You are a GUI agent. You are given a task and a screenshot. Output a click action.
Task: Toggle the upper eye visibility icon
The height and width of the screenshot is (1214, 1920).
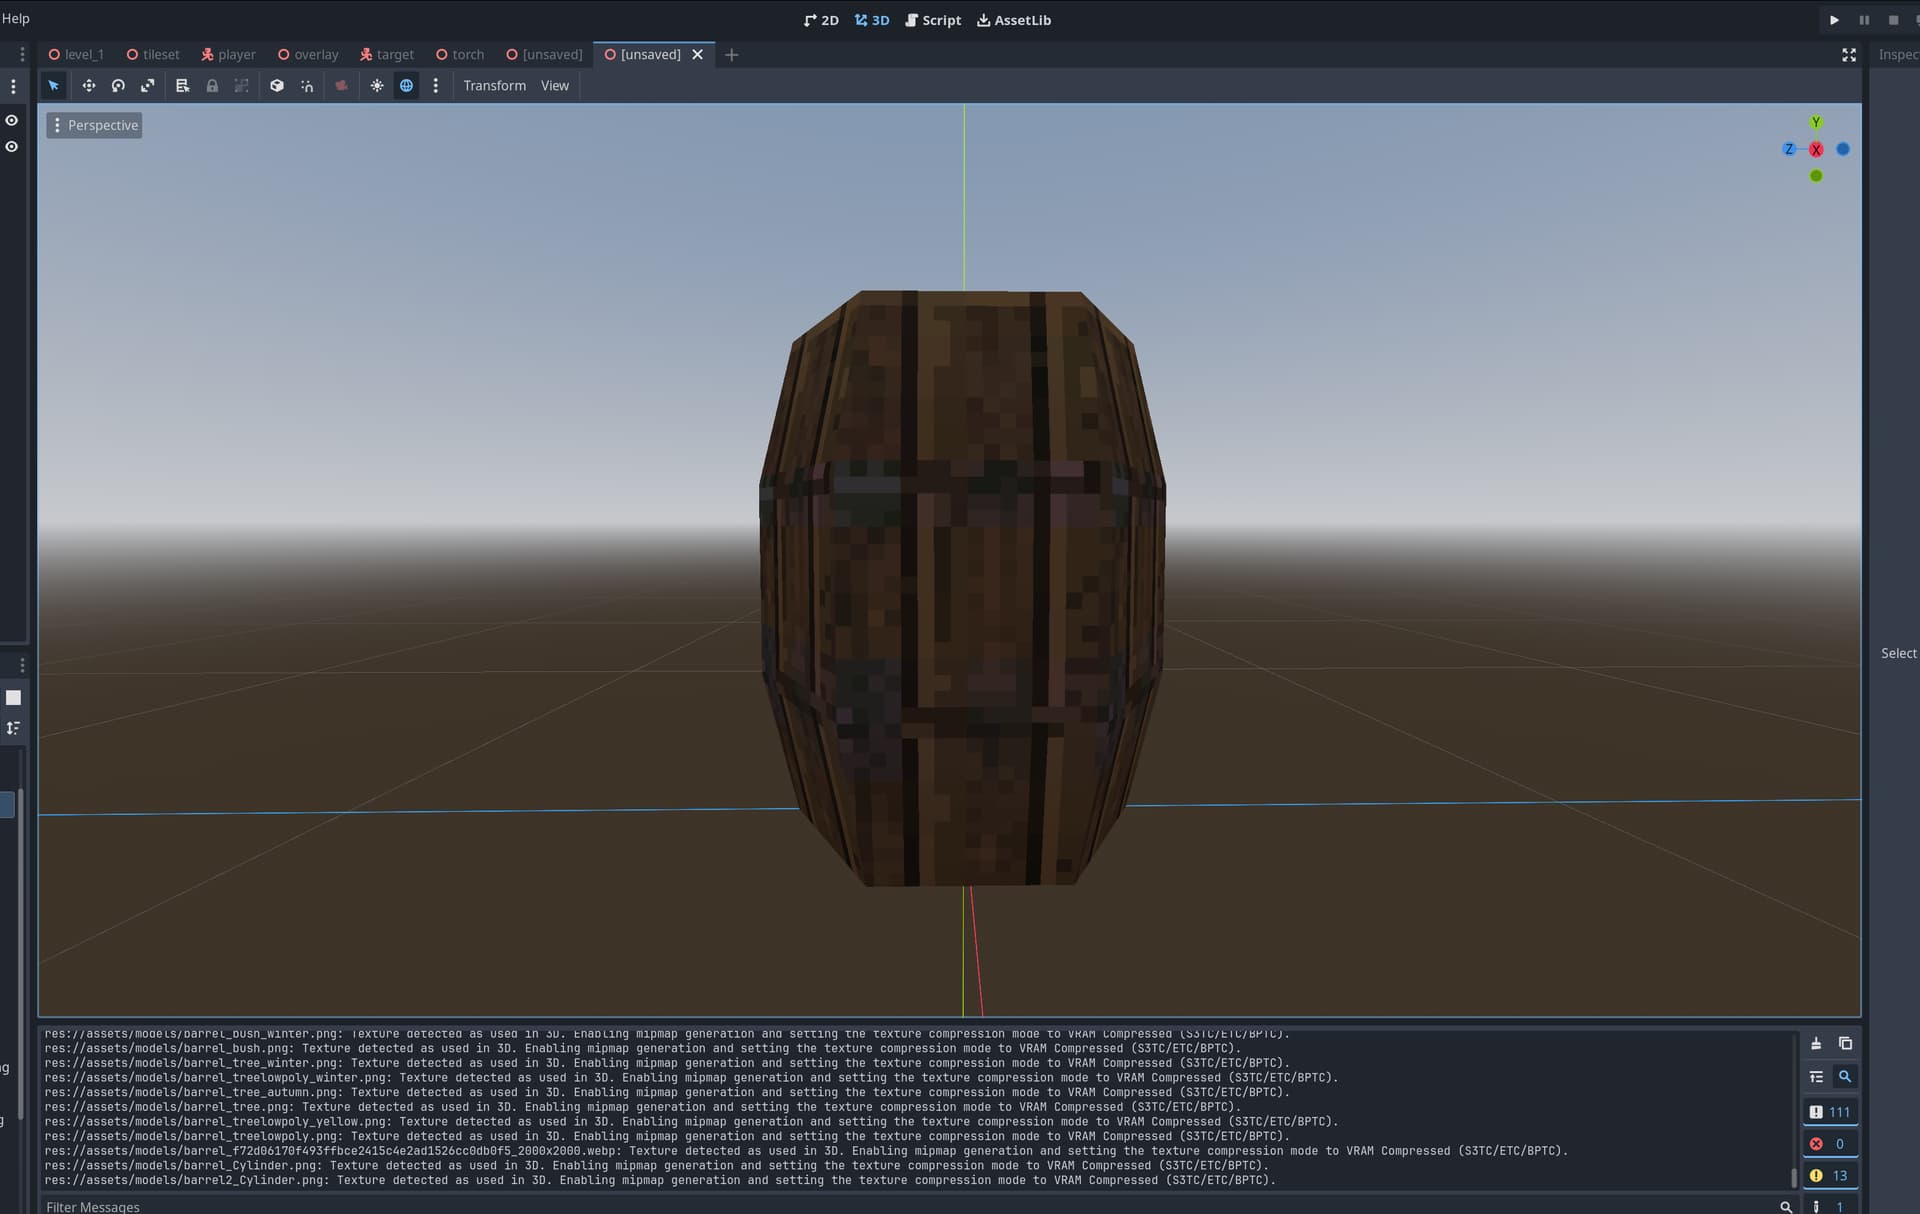(12, 120)
